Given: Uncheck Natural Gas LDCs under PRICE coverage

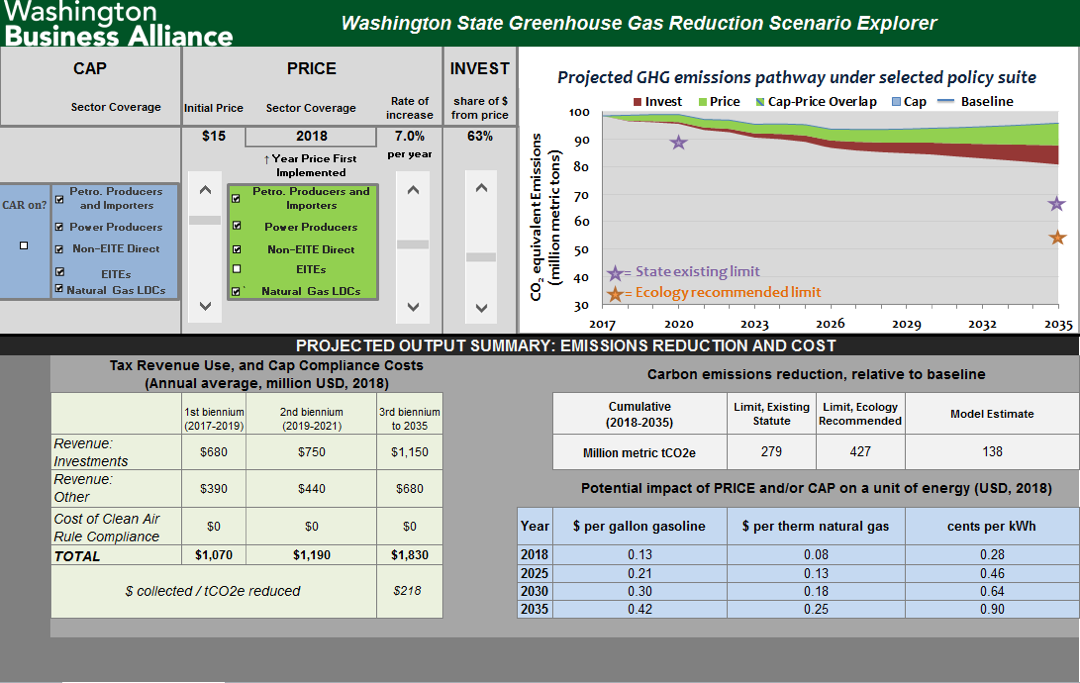Looking at the screenshot, I should [x=237, y=291].
